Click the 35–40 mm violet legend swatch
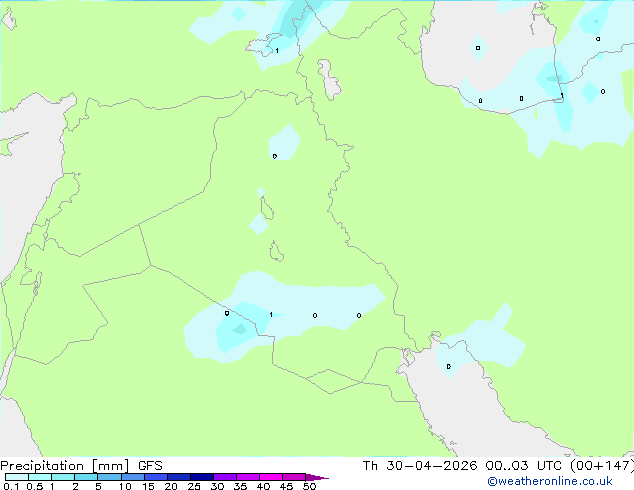This screenshot has width=634, height=490. pyautogui.click(x=248, y=477)
